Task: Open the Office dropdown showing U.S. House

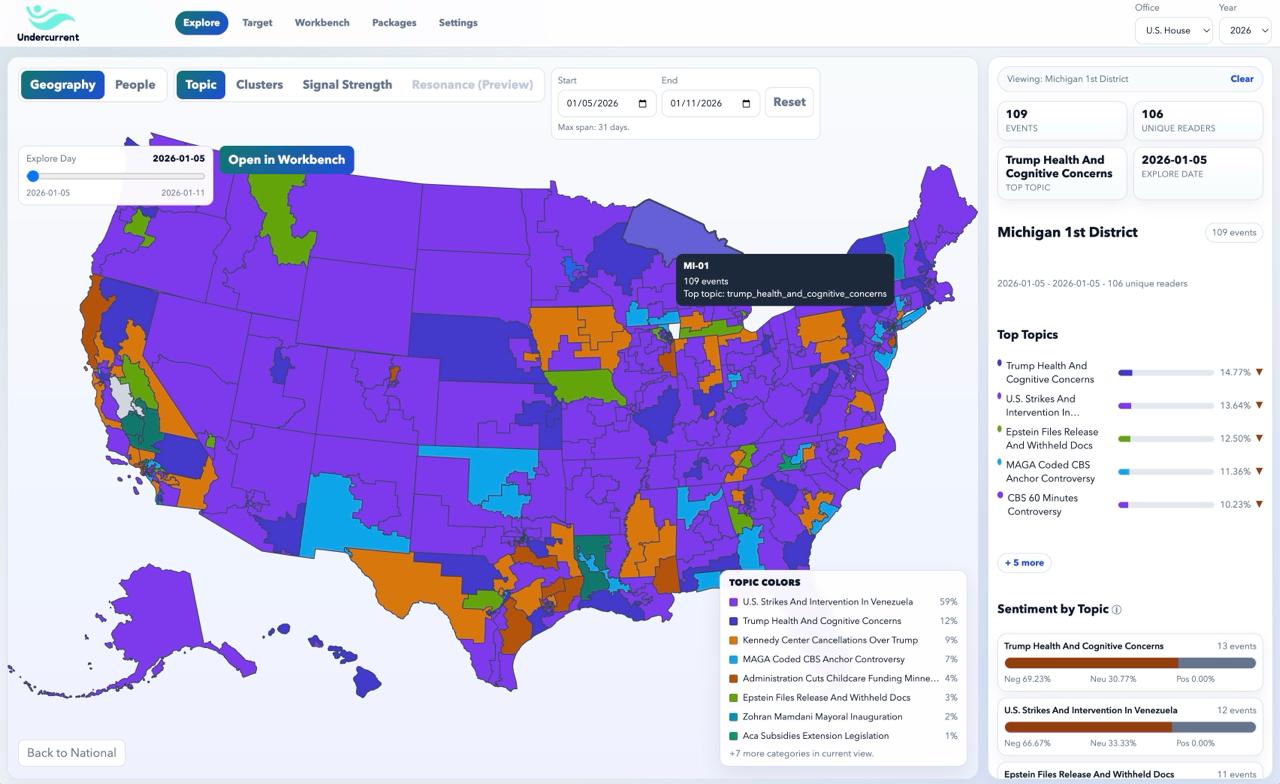Action: 1173,30
